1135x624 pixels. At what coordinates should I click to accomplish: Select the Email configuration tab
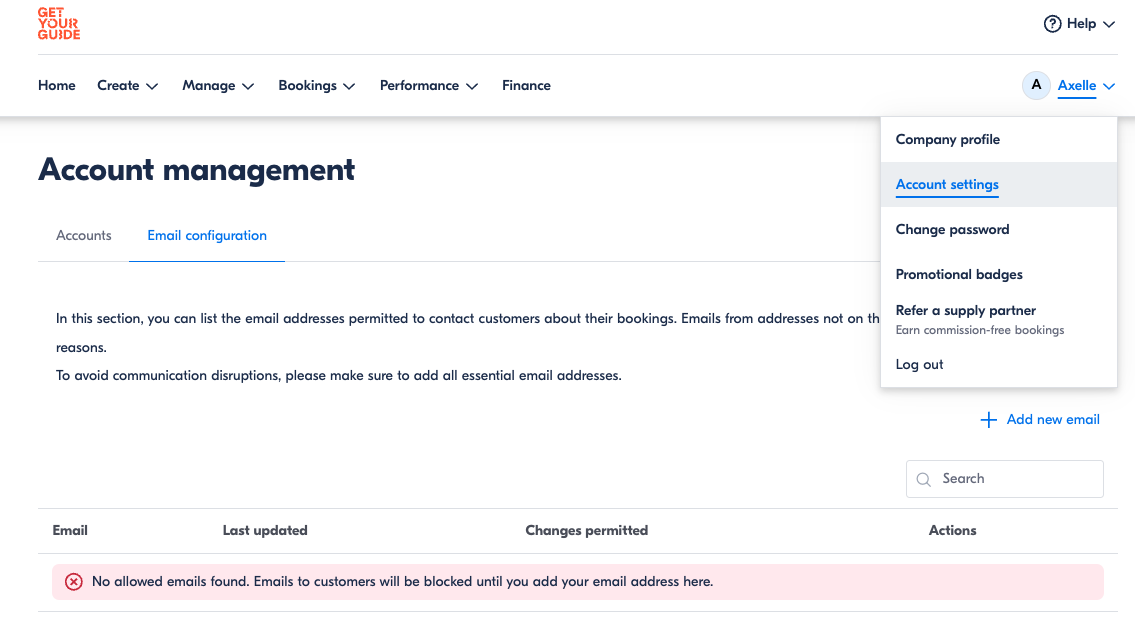[207, 236]
